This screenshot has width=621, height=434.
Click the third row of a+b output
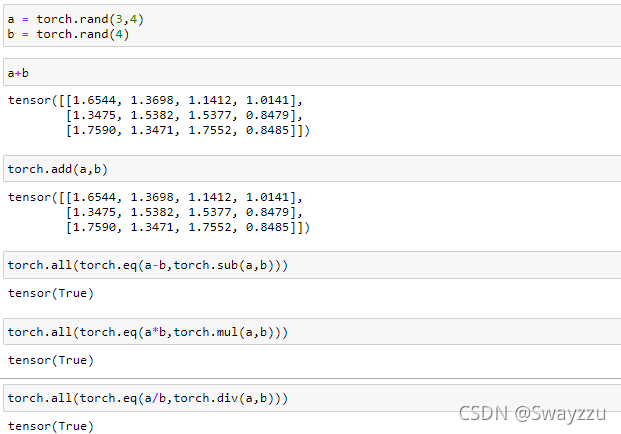point(187,130)
